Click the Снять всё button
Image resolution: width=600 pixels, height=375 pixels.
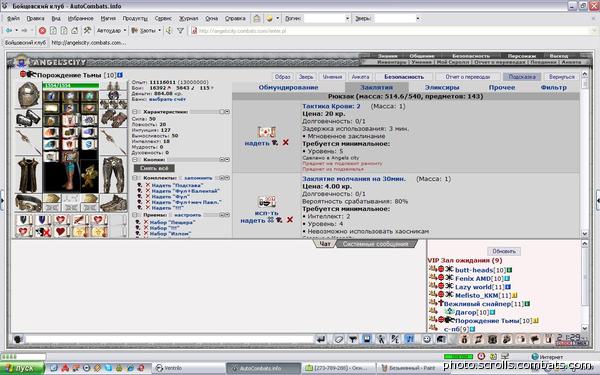pyautogui.click(x=154, y=168)
